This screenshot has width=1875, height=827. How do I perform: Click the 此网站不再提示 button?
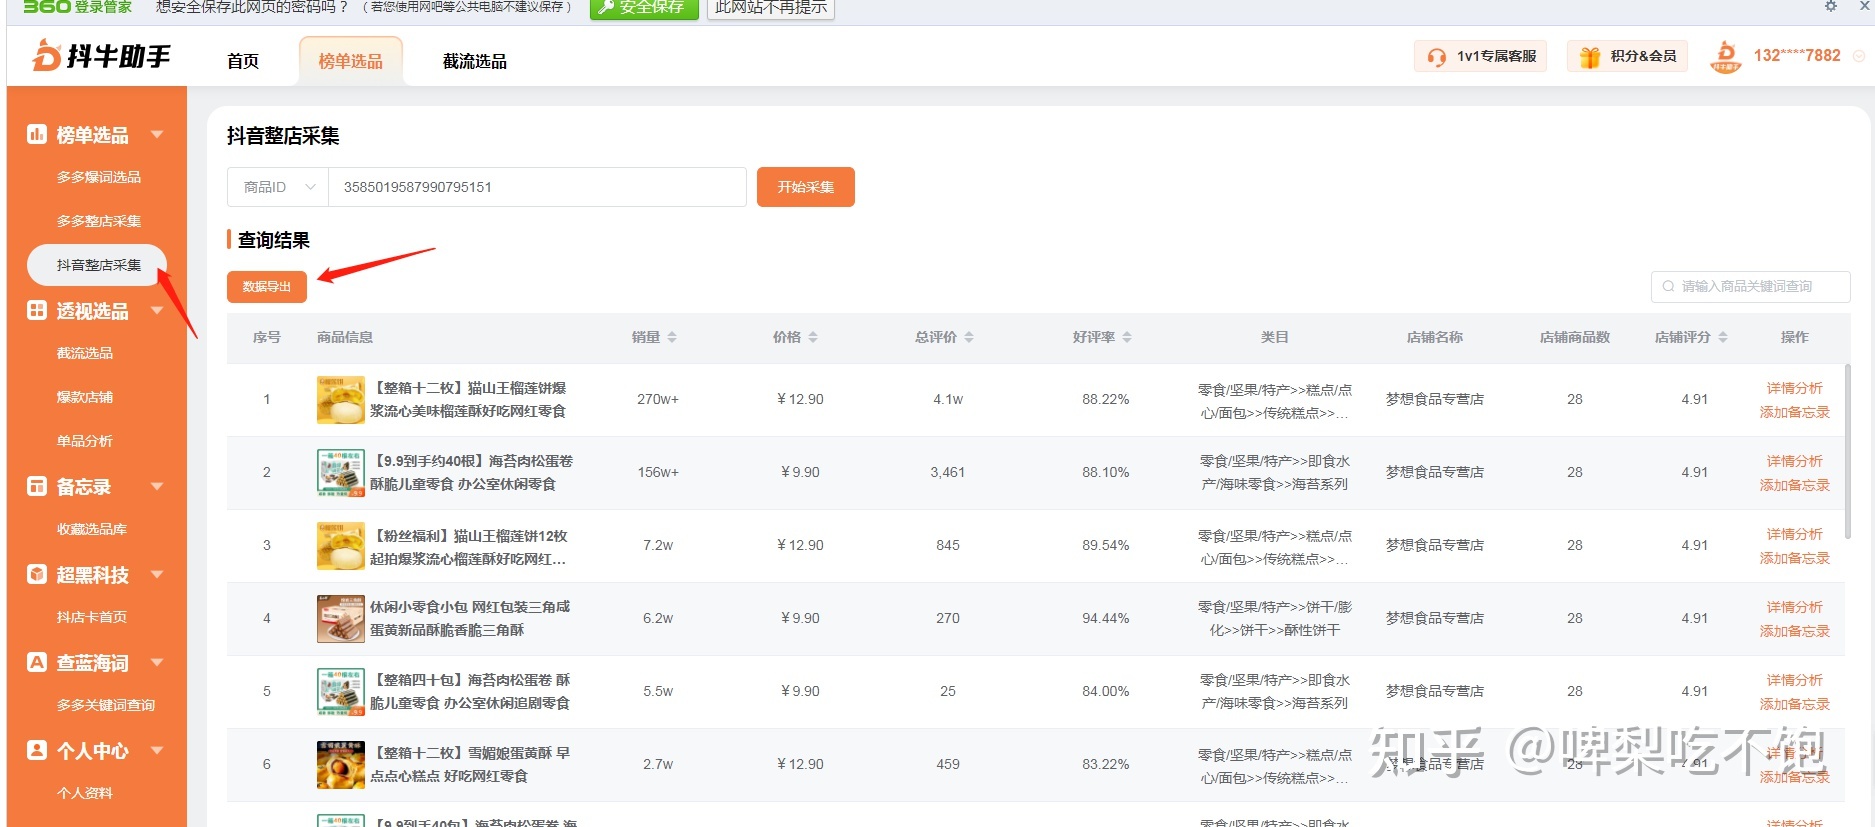[771, 7]
